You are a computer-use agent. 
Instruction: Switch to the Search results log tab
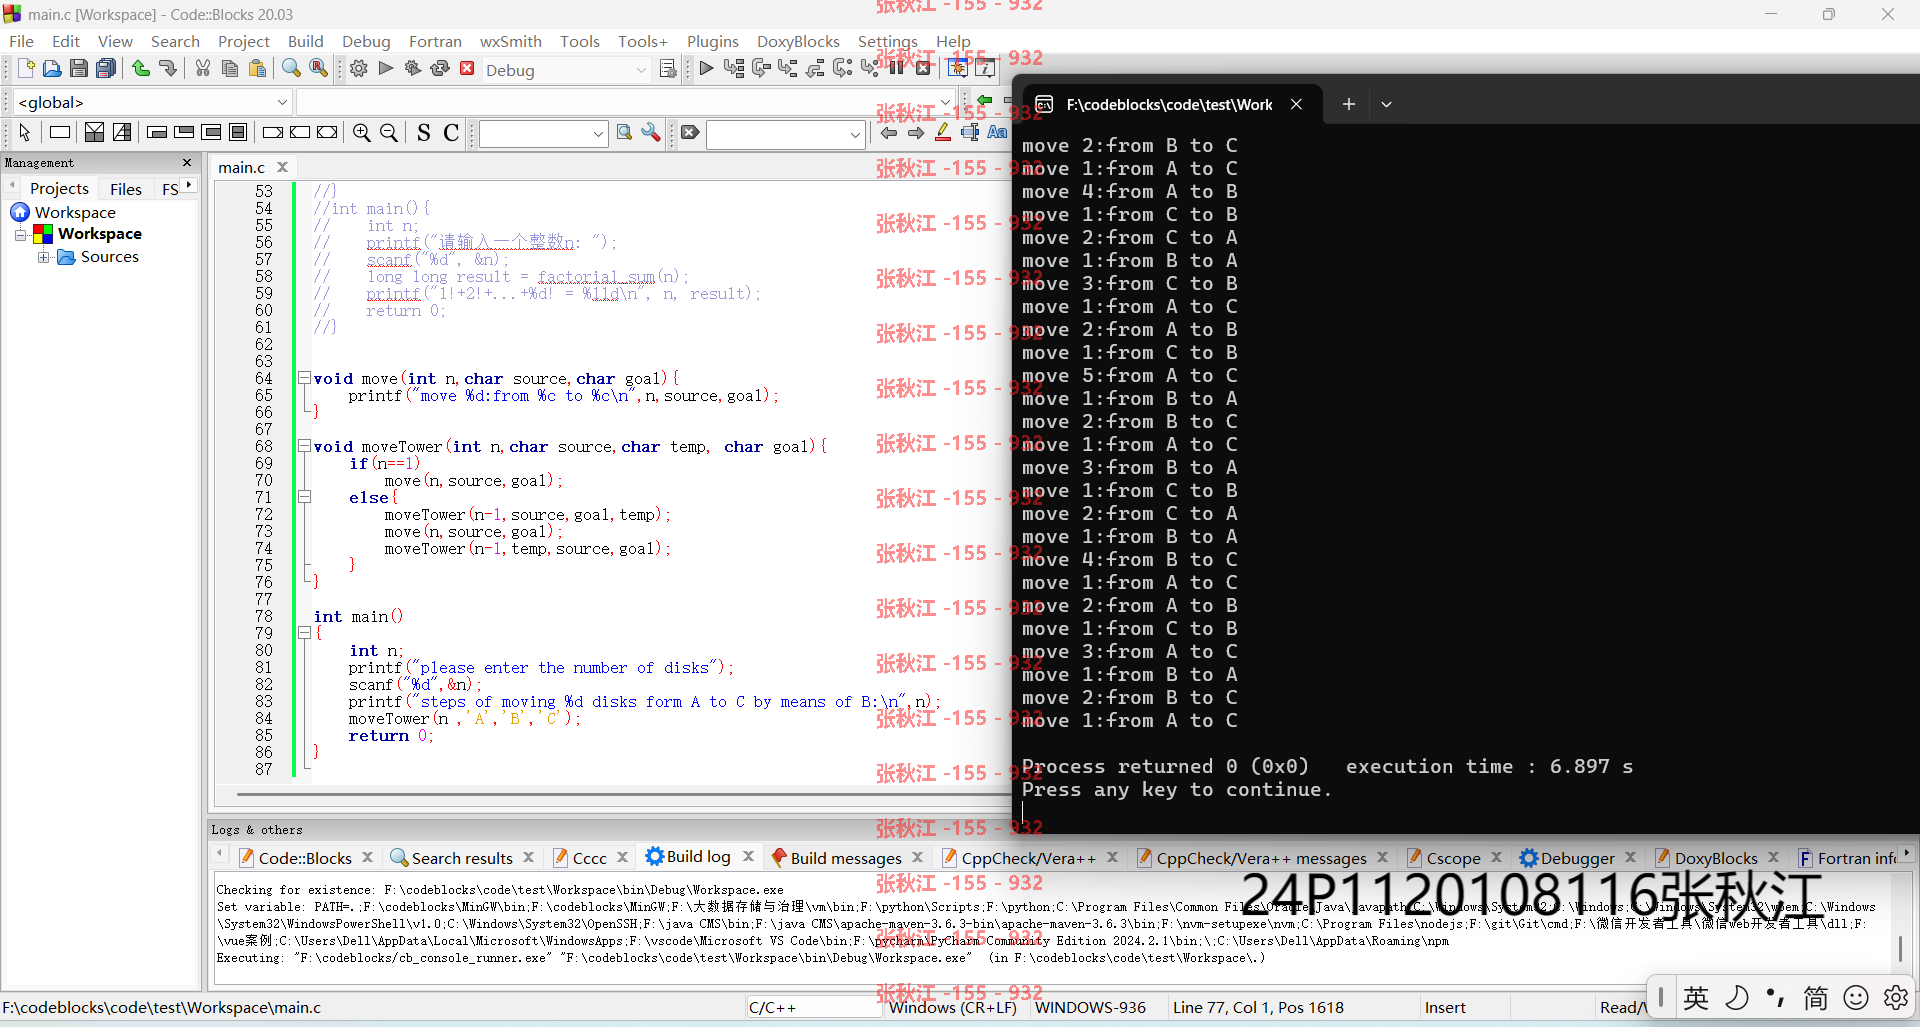click(462, 858)
